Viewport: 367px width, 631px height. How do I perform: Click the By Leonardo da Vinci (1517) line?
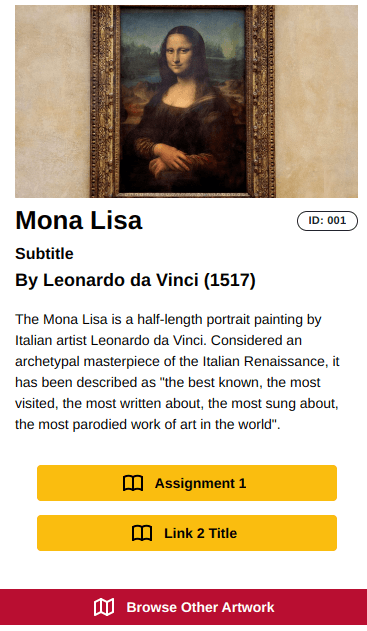pyautogui.click(x=135, y=280)
